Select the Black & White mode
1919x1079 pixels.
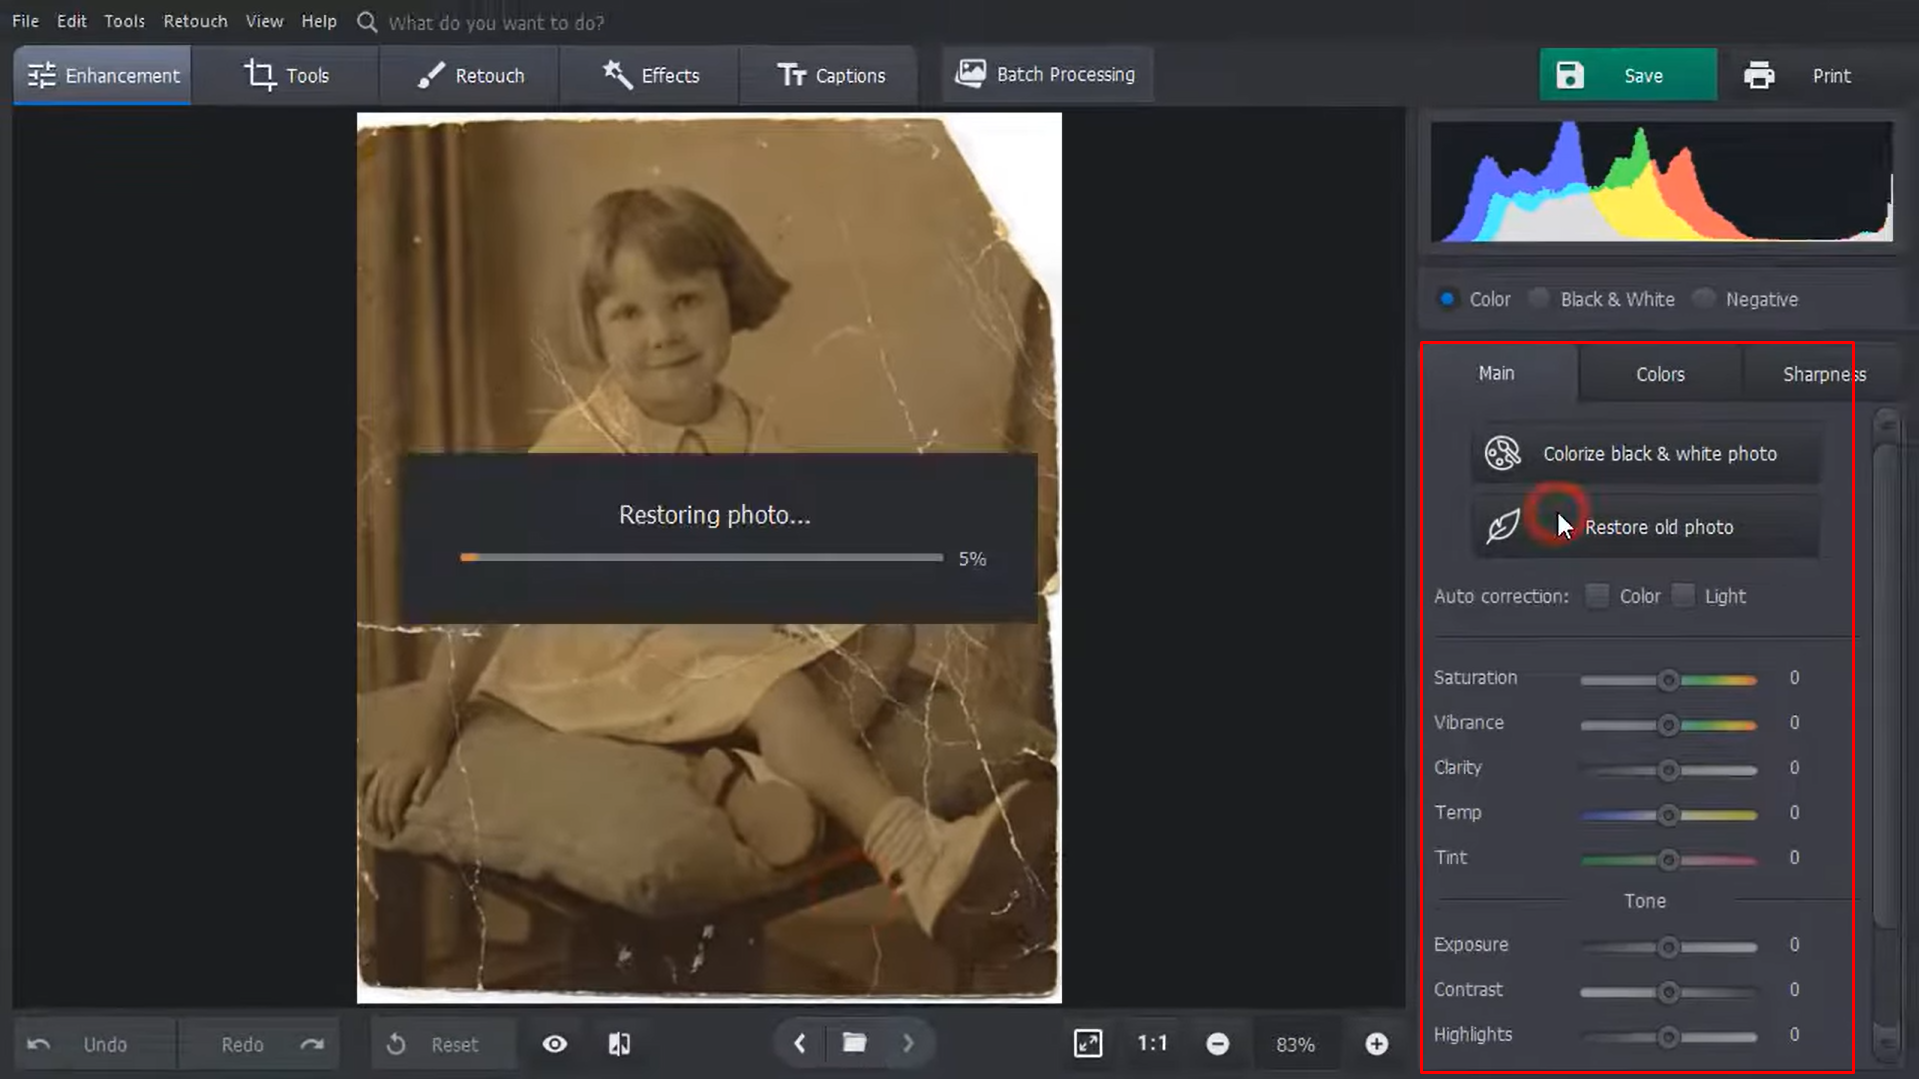click(1539, 298)
